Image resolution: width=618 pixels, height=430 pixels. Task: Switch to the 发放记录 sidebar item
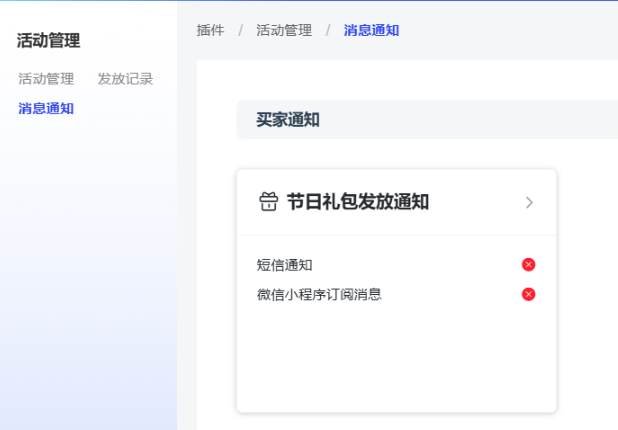(x=125, y=79)
